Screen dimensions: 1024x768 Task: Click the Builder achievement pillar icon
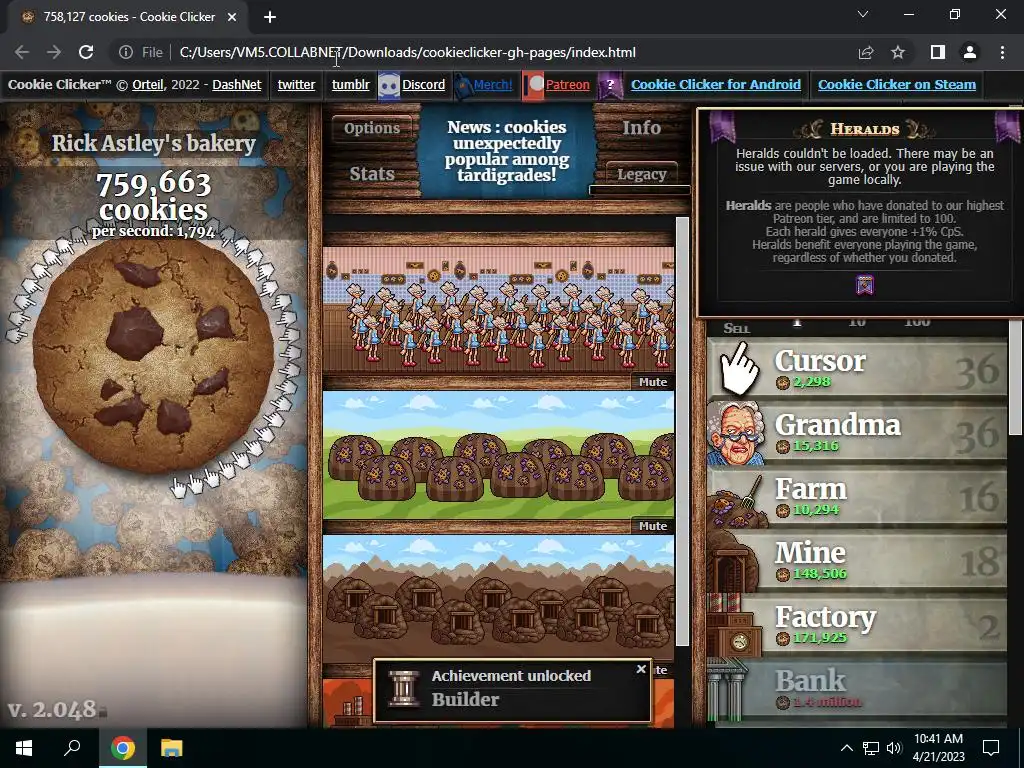pyautogui.click(x=403, y=688)
